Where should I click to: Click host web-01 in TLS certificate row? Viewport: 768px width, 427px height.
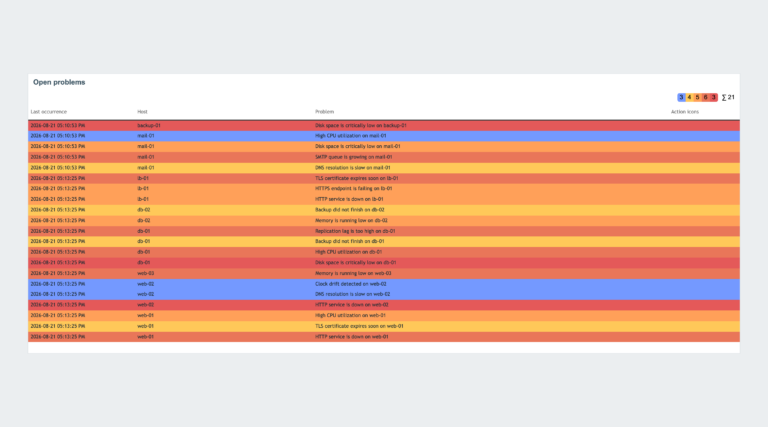coord(145,326)
